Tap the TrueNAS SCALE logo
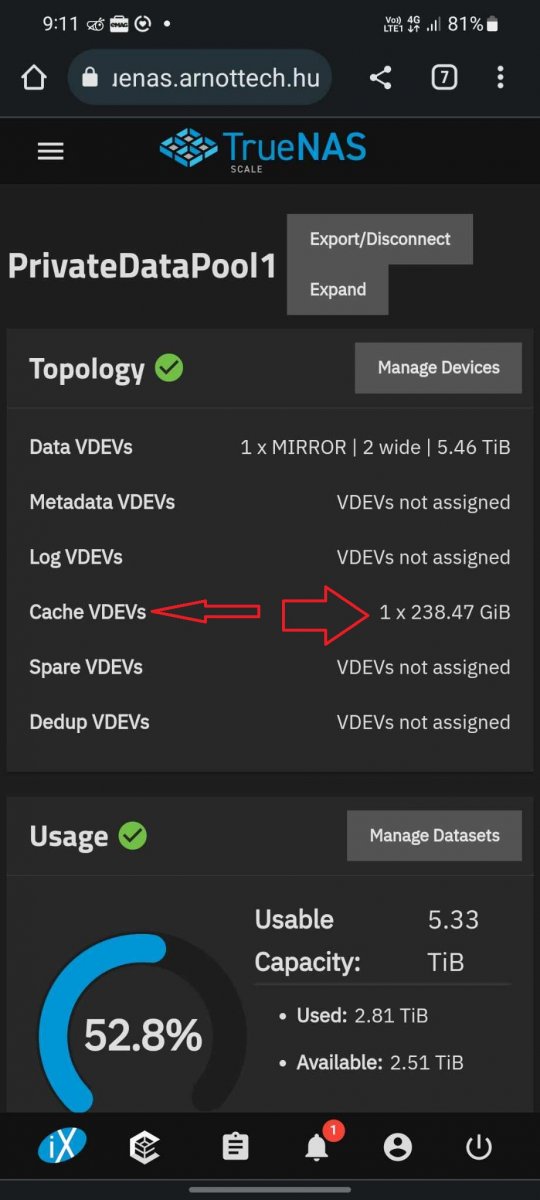This screenshot has height=1200, width=540. click(263, 150)
